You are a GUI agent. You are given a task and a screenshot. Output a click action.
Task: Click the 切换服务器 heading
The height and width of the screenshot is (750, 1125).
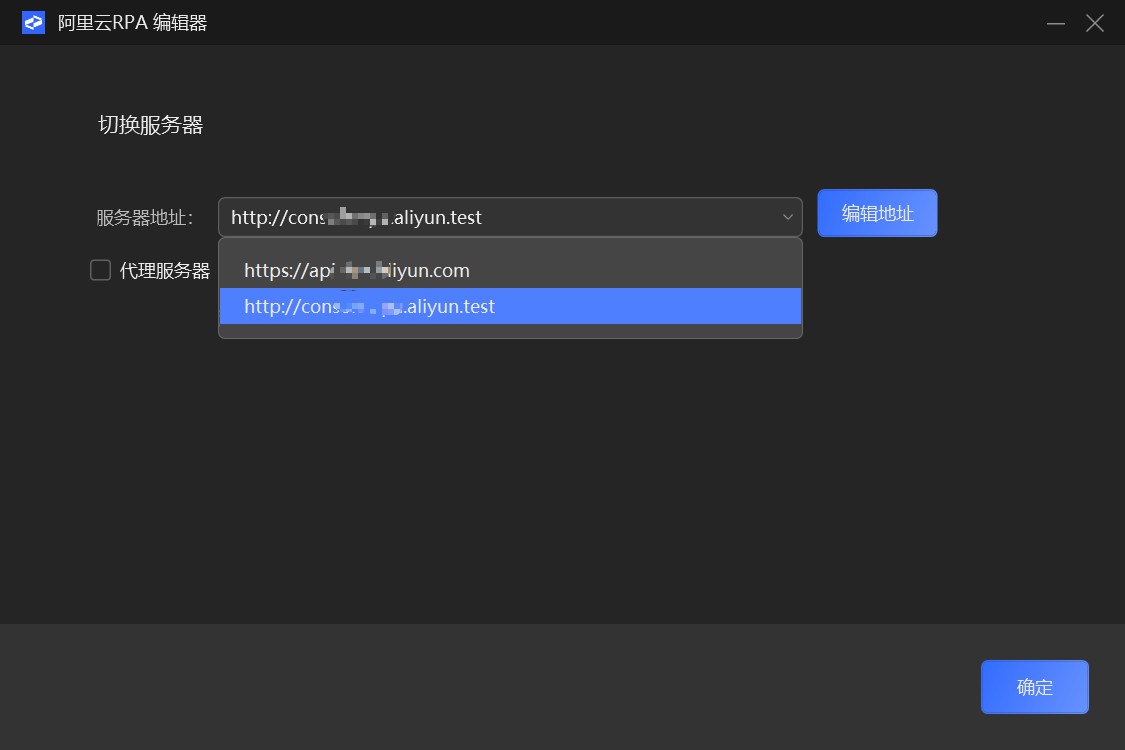point(151,125)
